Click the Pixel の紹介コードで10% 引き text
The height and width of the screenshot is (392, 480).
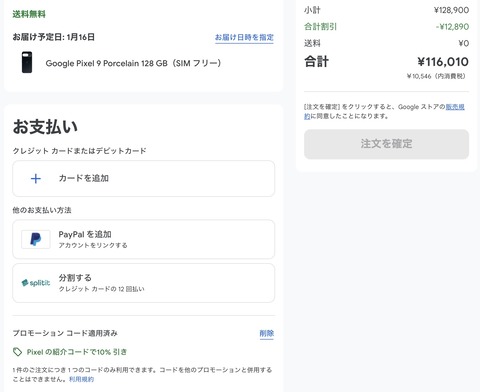click(x=77, y=352)
